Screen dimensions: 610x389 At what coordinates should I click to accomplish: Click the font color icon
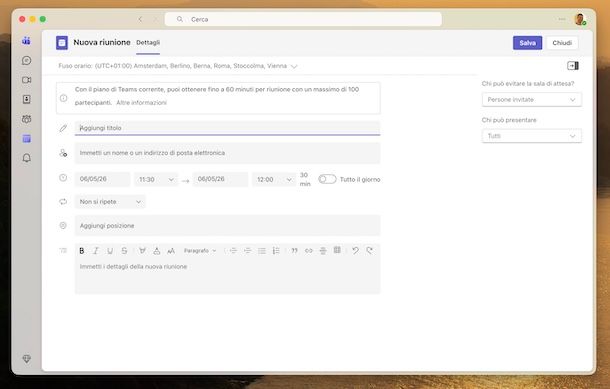pos(156,251)
